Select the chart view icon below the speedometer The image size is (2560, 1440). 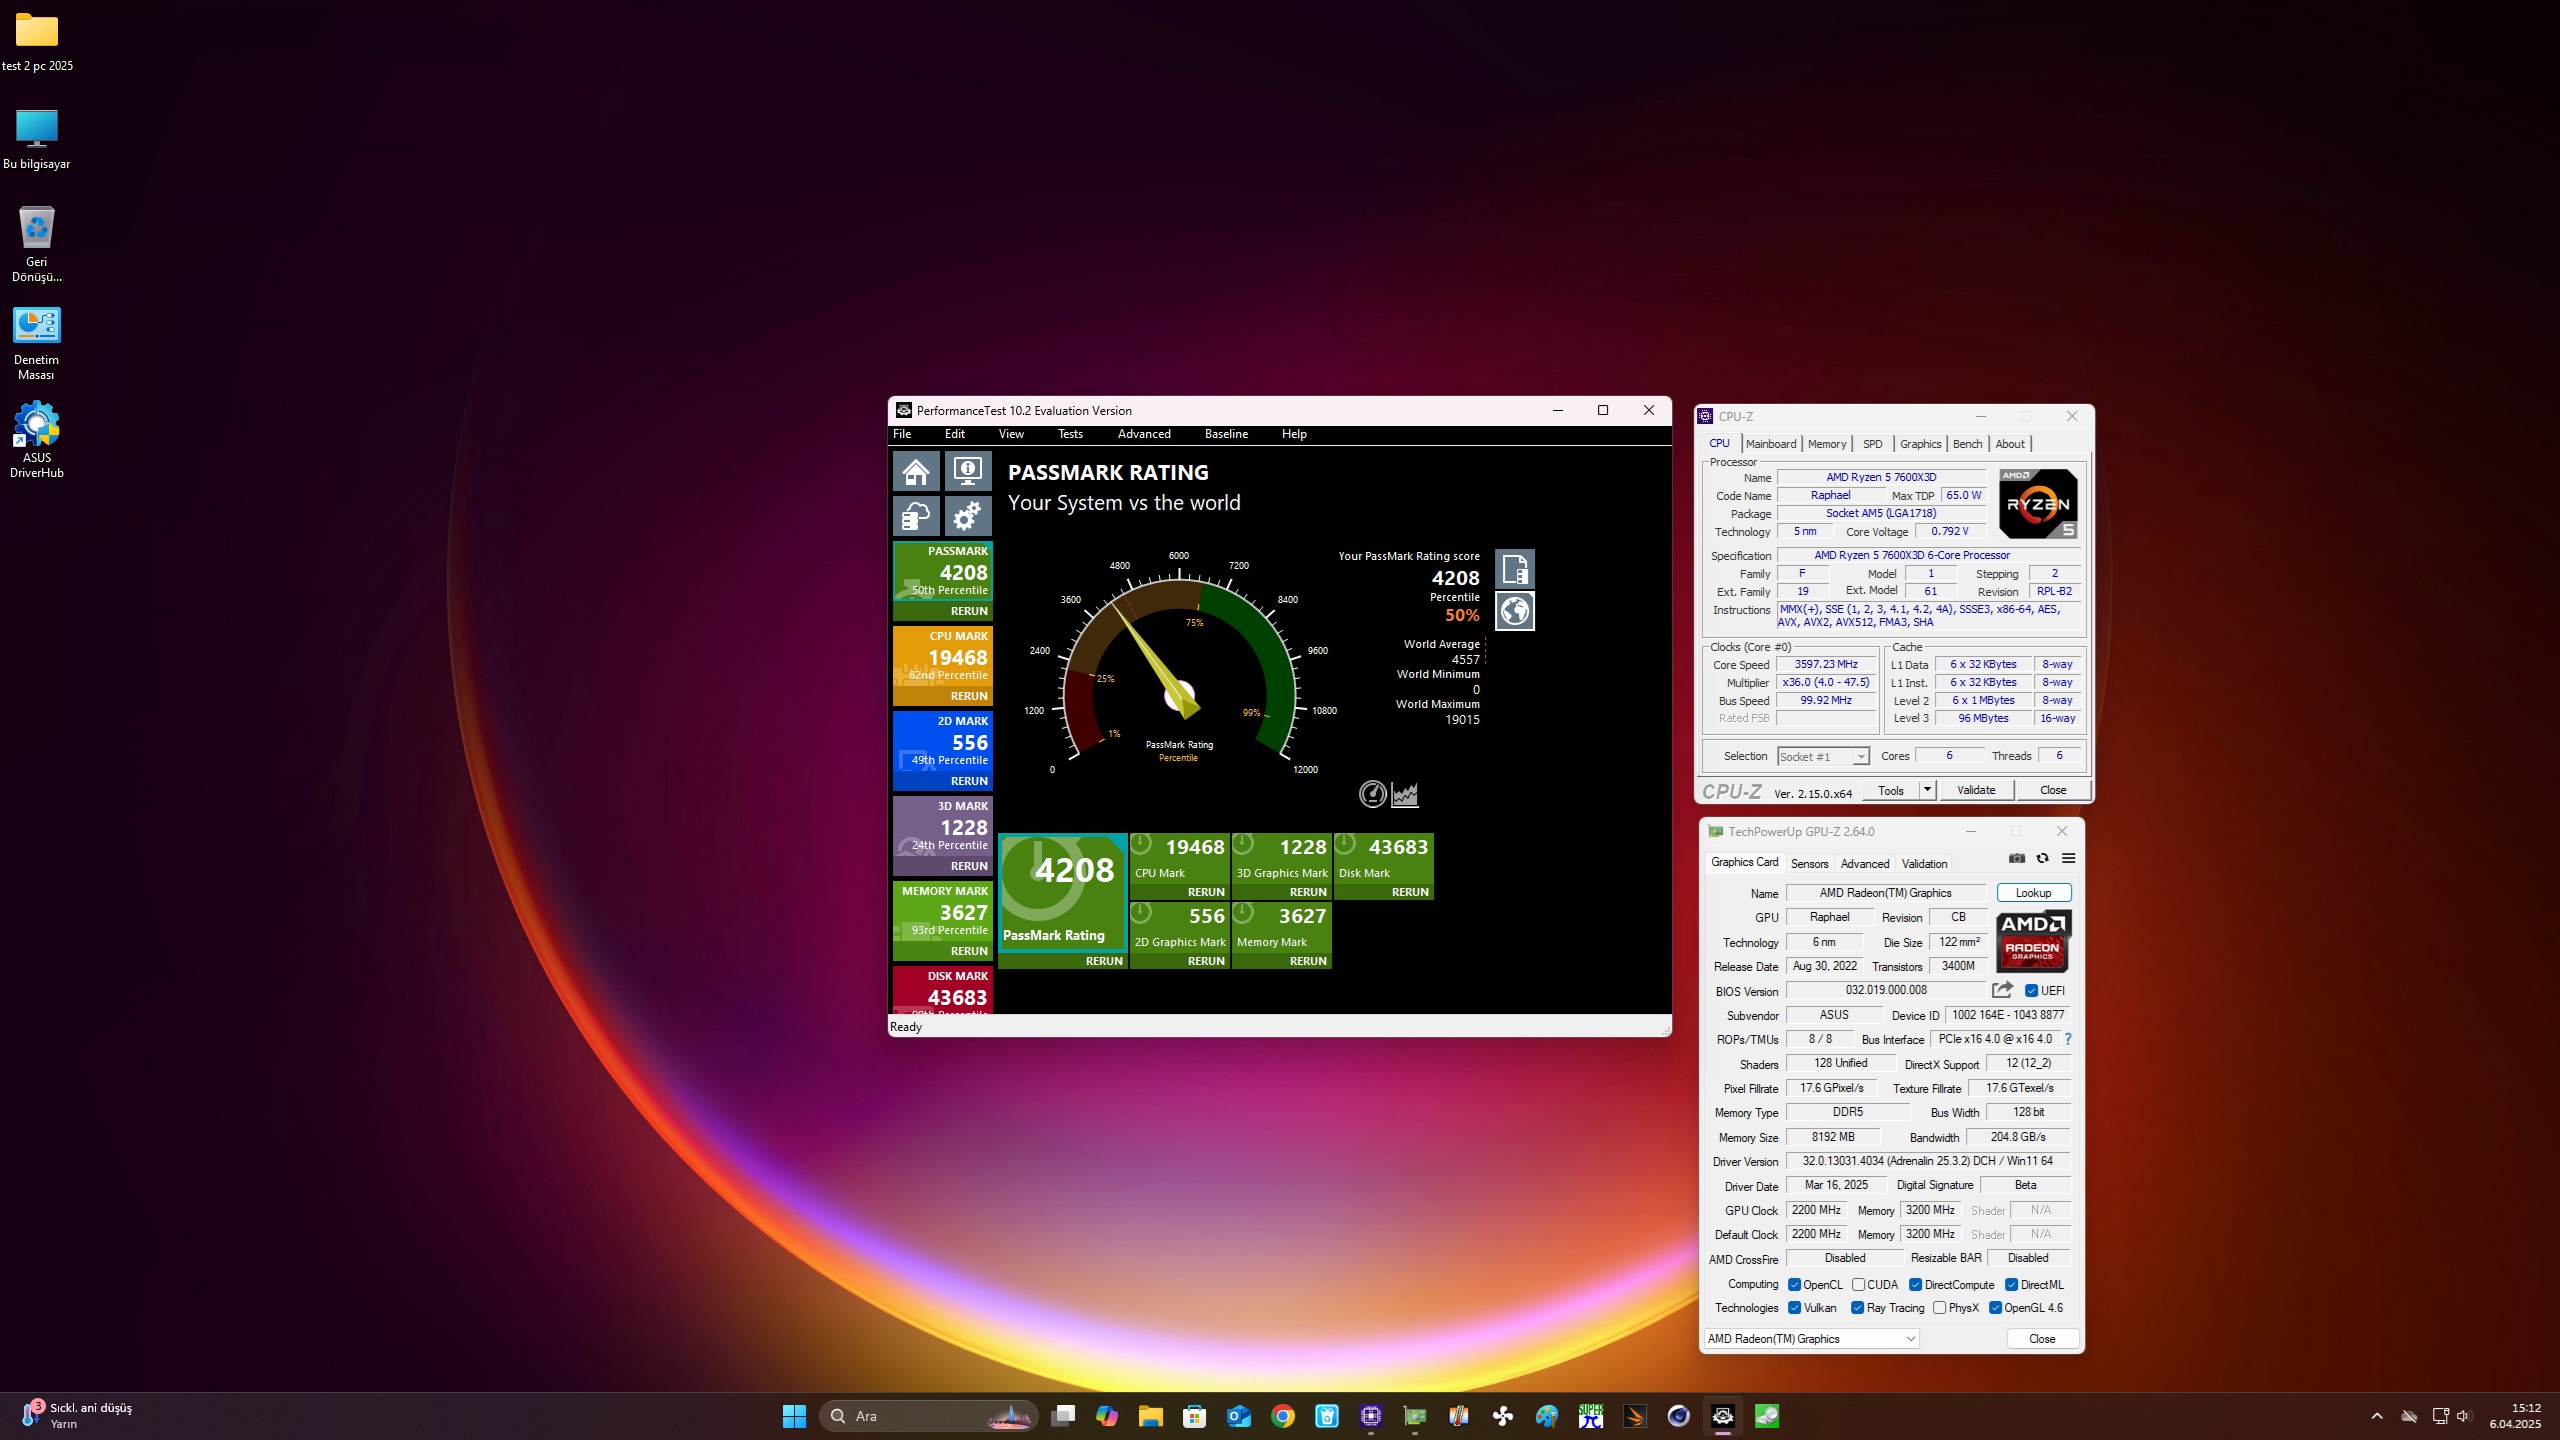(x=1405, y=794)
